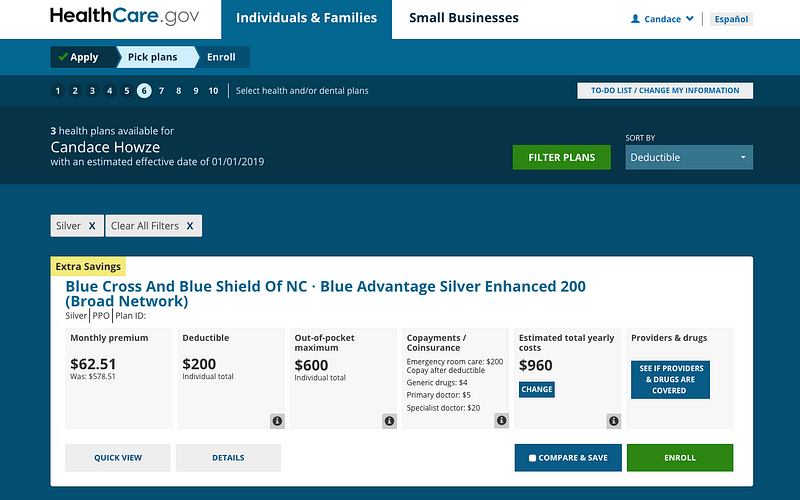This screenshot has width=800, height=500.
Task: Click the Estimated yearly costs info icon
Action: point(613,421)
